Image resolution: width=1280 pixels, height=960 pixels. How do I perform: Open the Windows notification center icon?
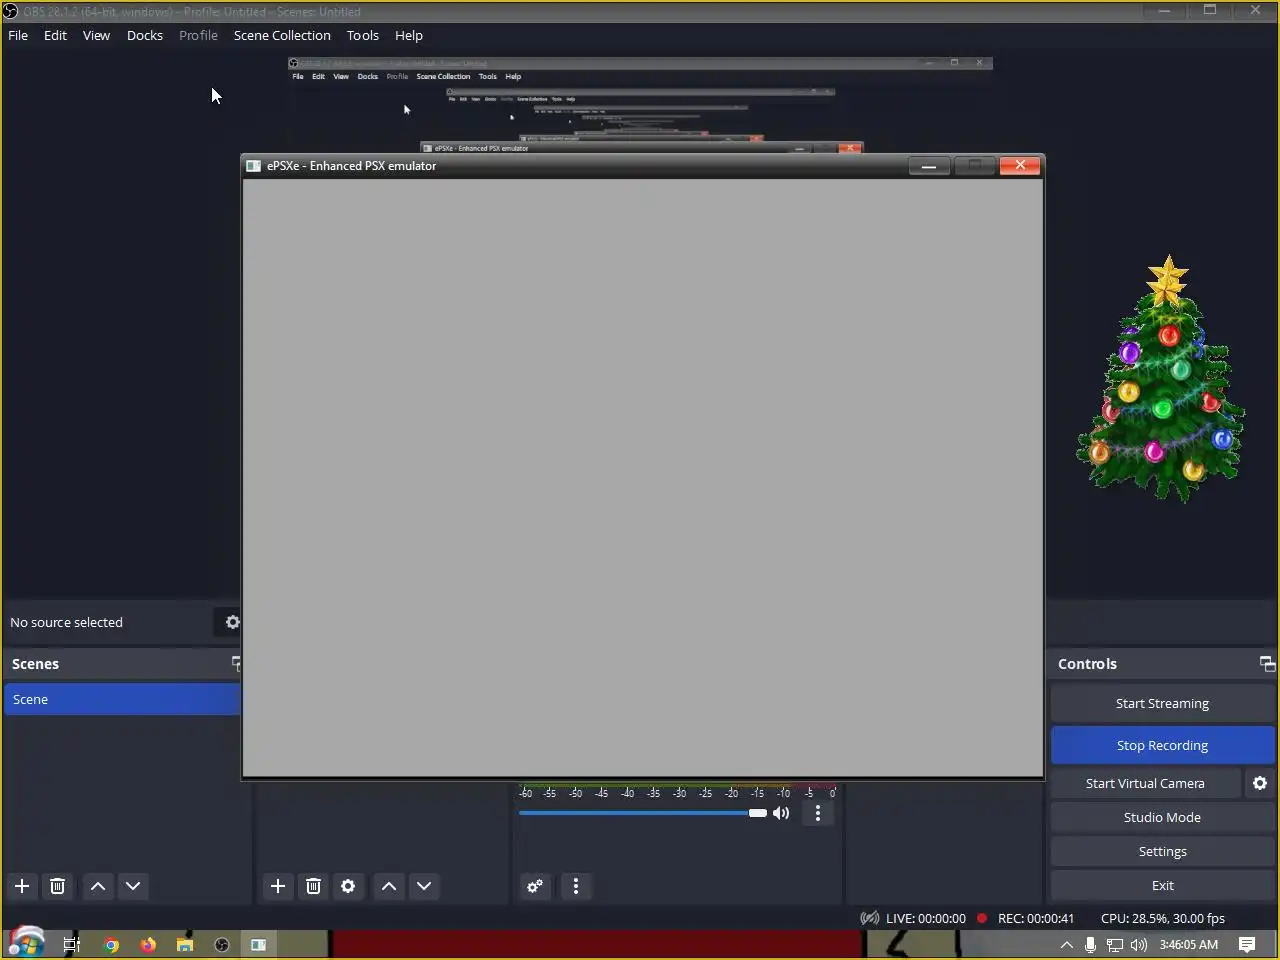1247,944
